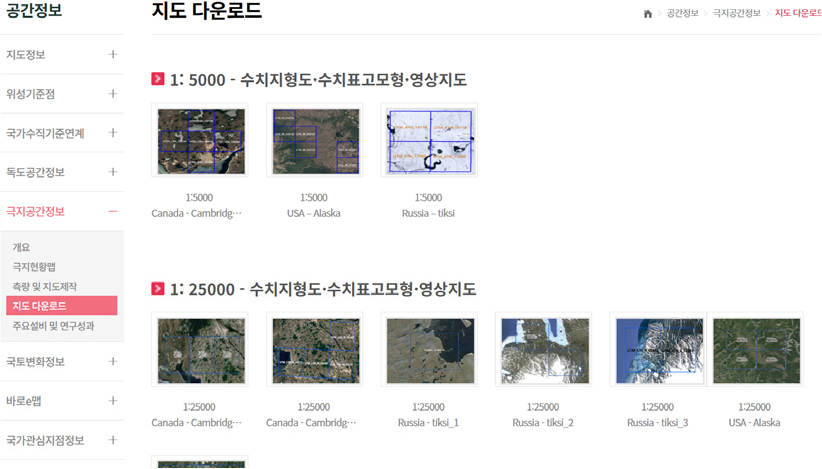Click red arrow icon beside 1:25000 heading
The width and height of the screenshot is (822, 469).
[x=158, y=288]
